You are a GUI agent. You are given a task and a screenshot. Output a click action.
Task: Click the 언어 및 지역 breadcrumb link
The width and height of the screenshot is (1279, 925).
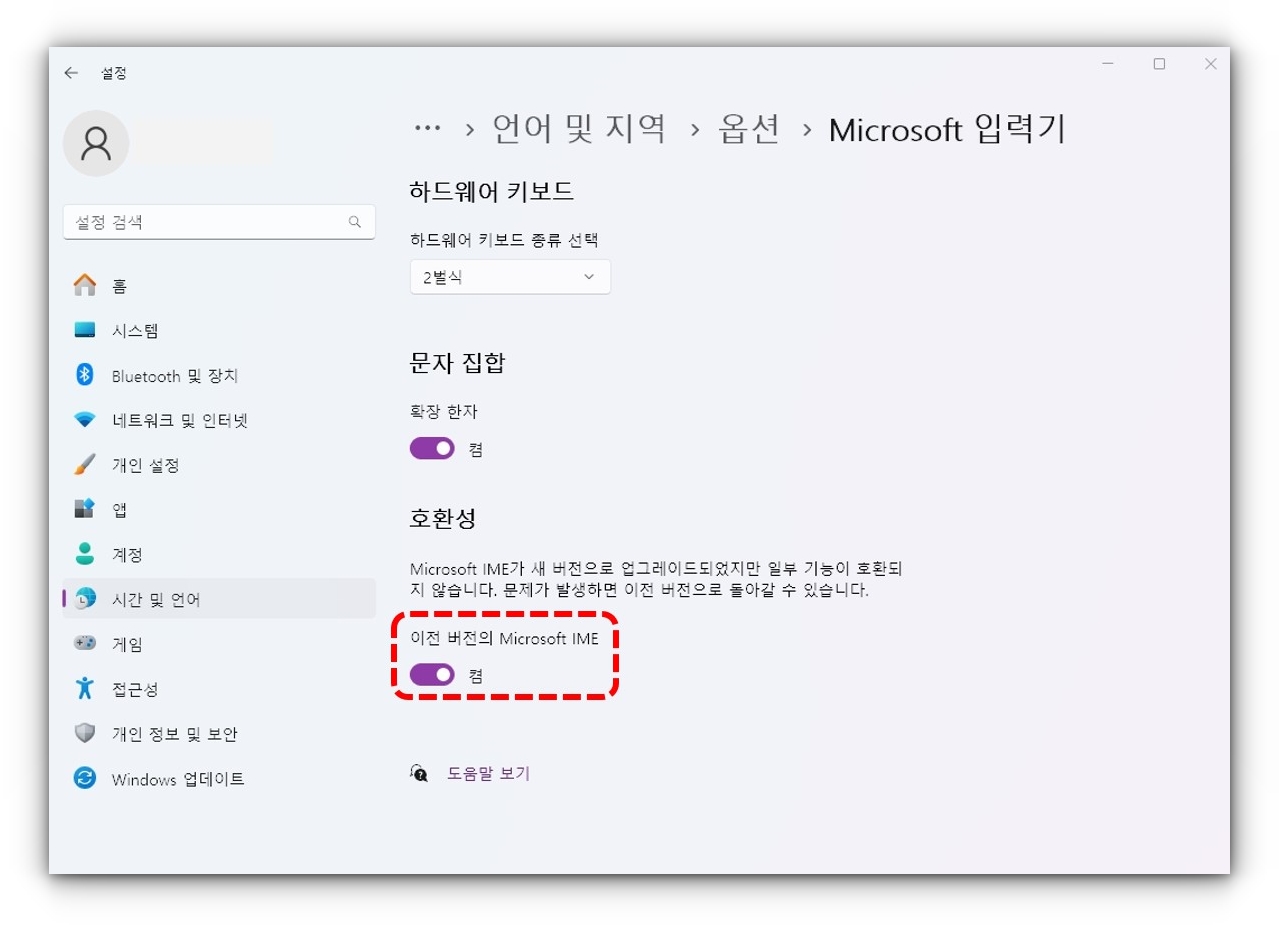[x=579, y=129]
